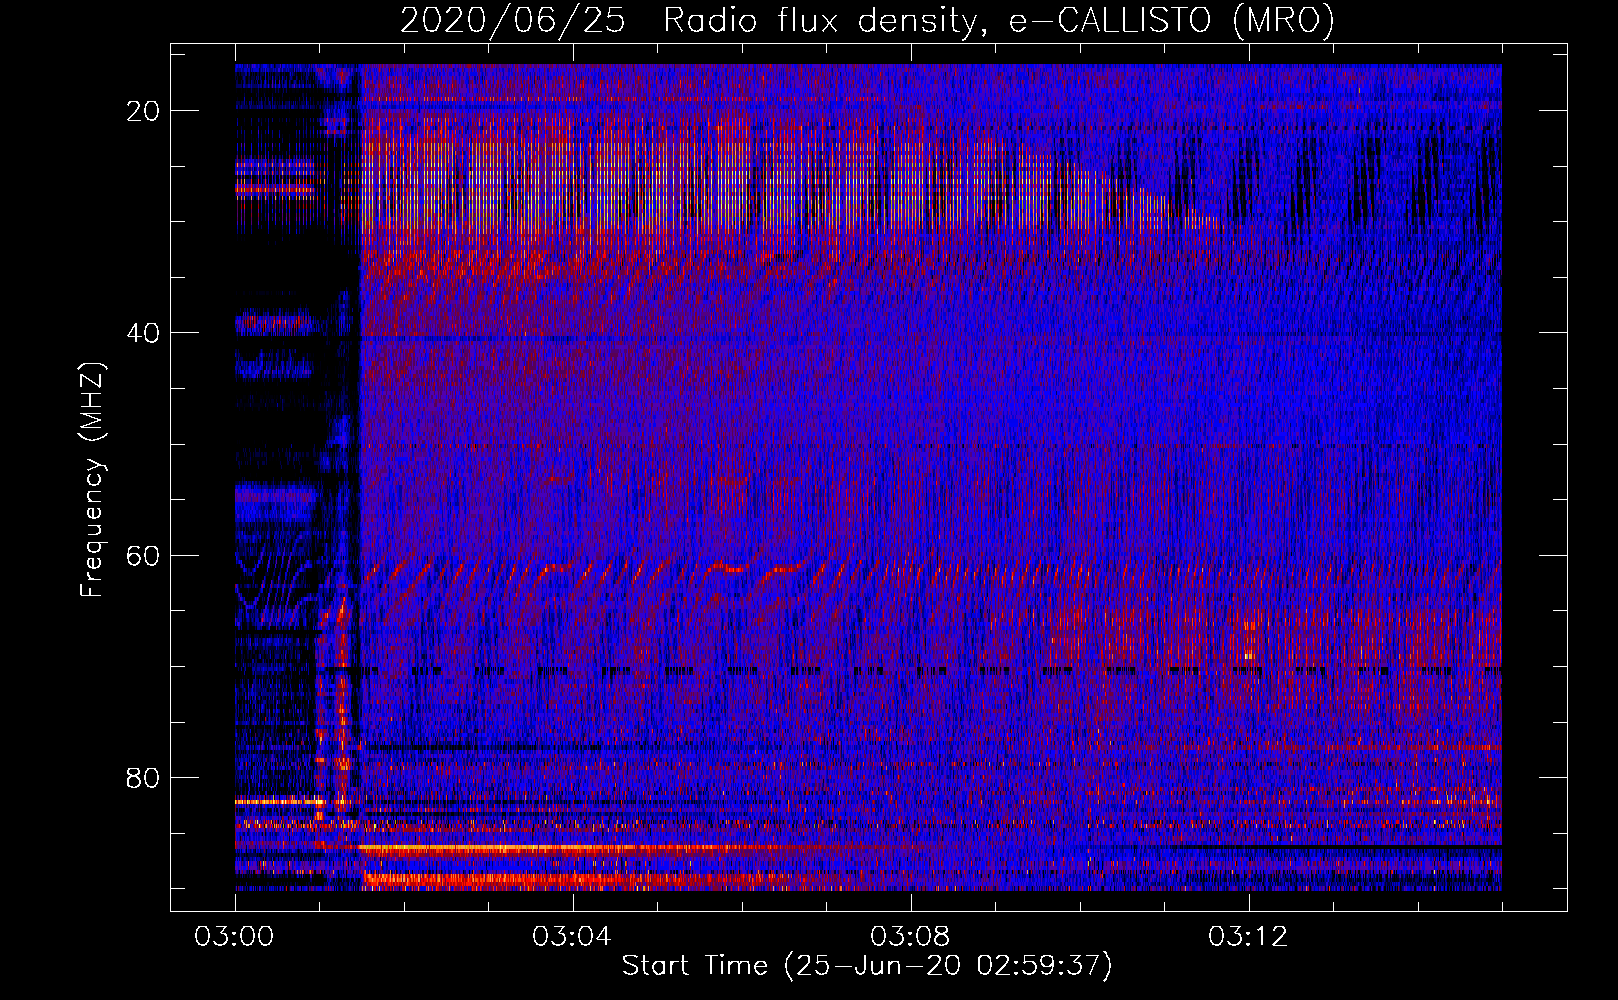Image resolution: width=1618 pixels, height=1000 pixels.
Task: Click the 03:12 time tick label
Action: click(1248, 937)
